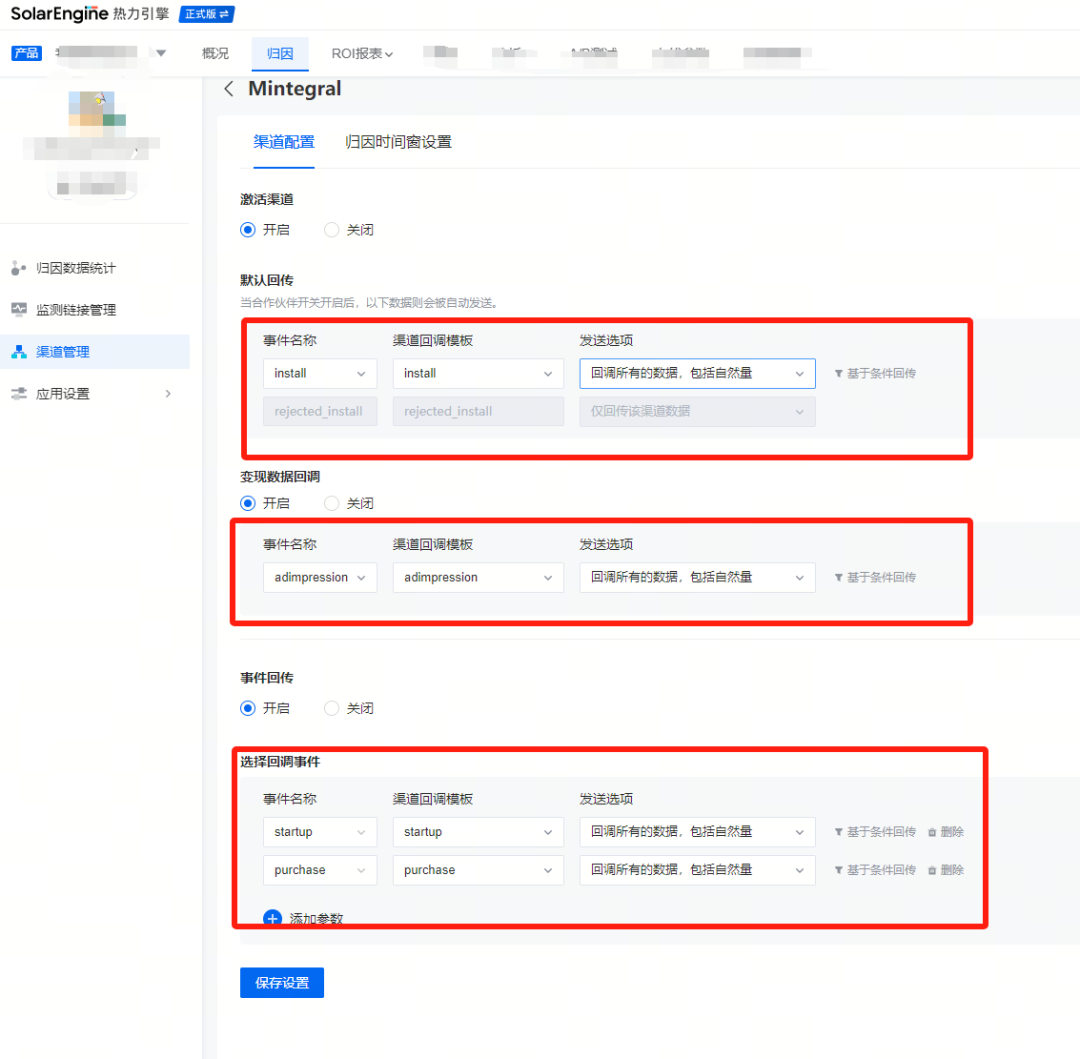The height and width of the screenshot is (1059, 1080).
Task: Click the filter icon in the install row
Action: click(838, 374)
